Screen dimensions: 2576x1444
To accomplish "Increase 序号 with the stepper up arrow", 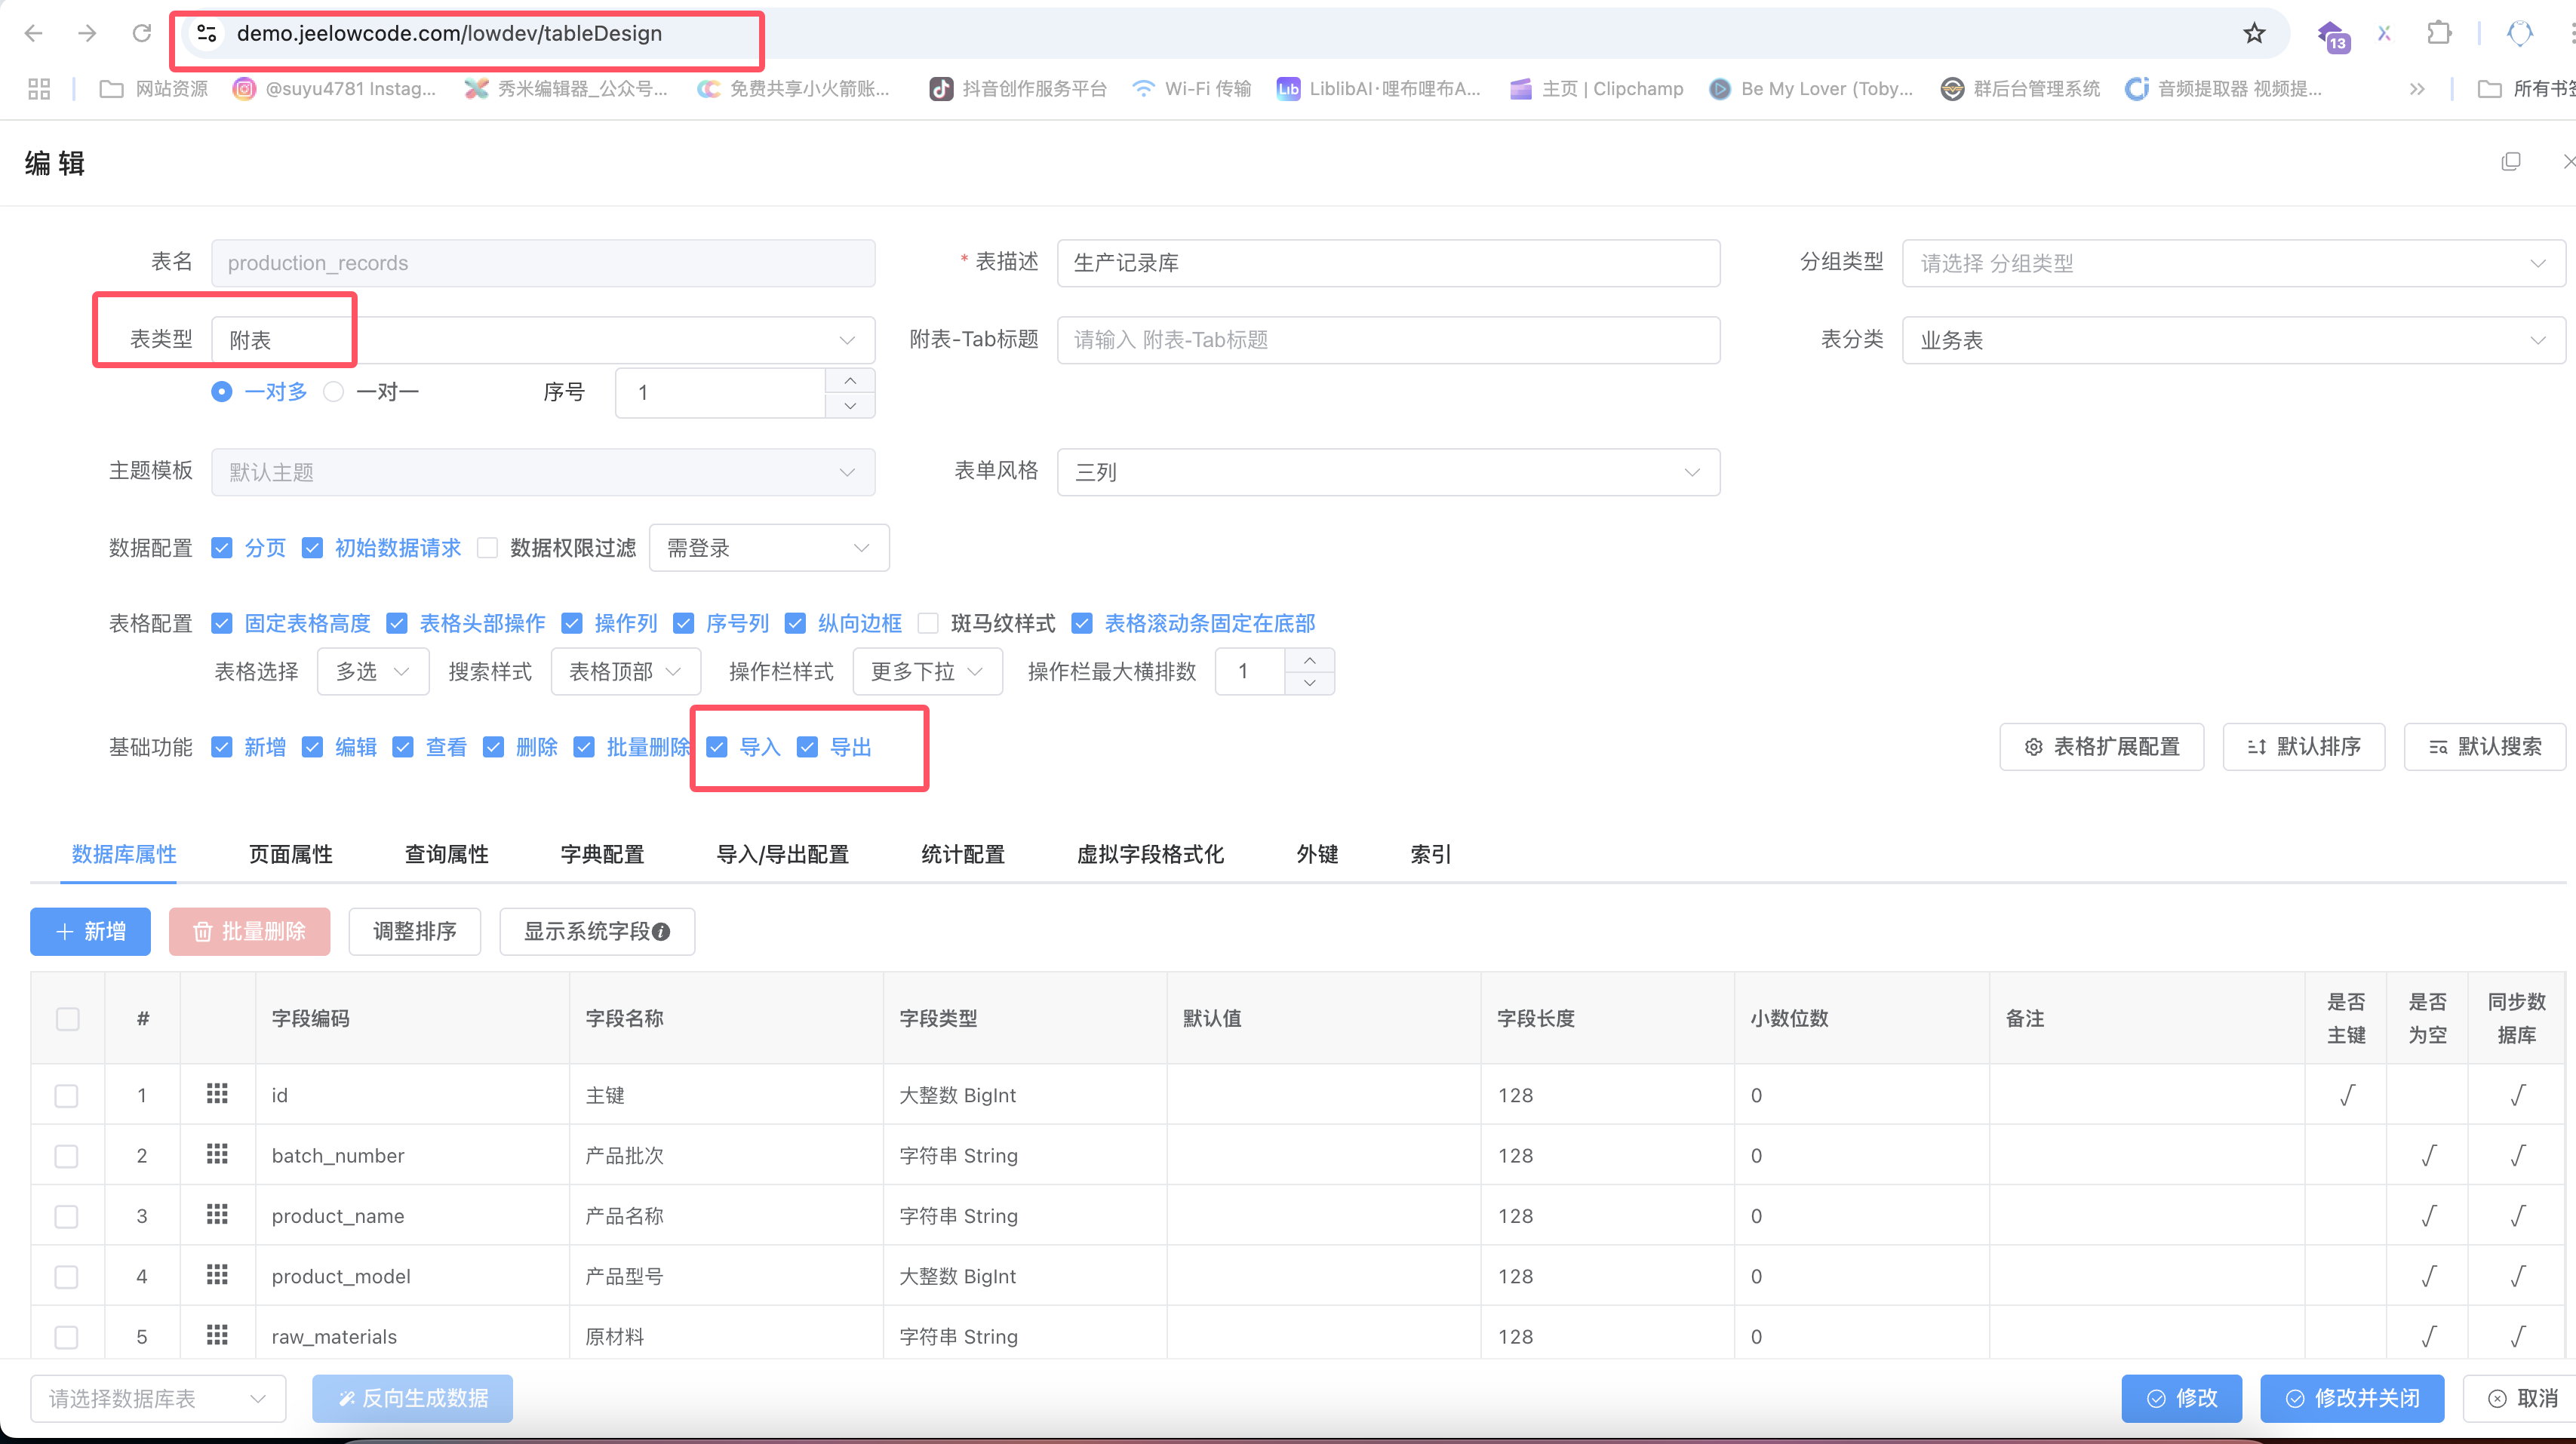I will tap(850, 380).
